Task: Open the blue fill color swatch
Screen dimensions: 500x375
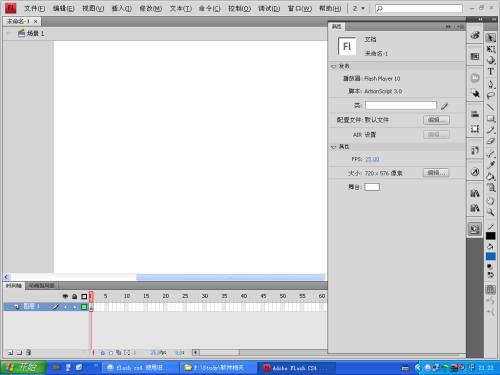Action: pyautogui.click(x=490, y=256)
